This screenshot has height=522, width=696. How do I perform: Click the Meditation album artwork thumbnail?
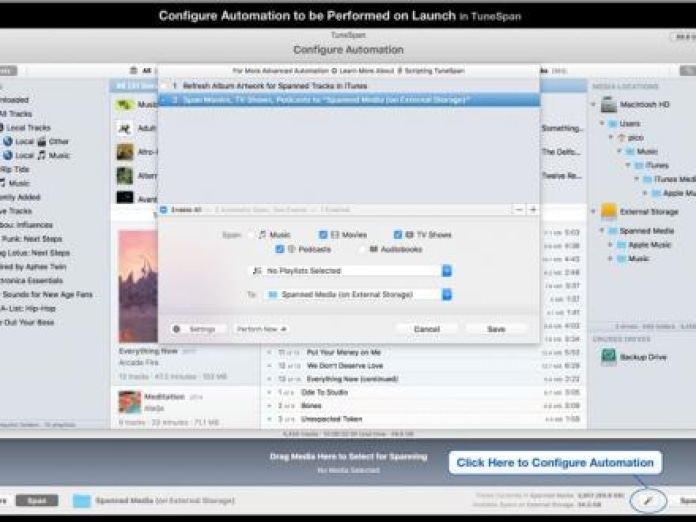click(x=130, y=401)
